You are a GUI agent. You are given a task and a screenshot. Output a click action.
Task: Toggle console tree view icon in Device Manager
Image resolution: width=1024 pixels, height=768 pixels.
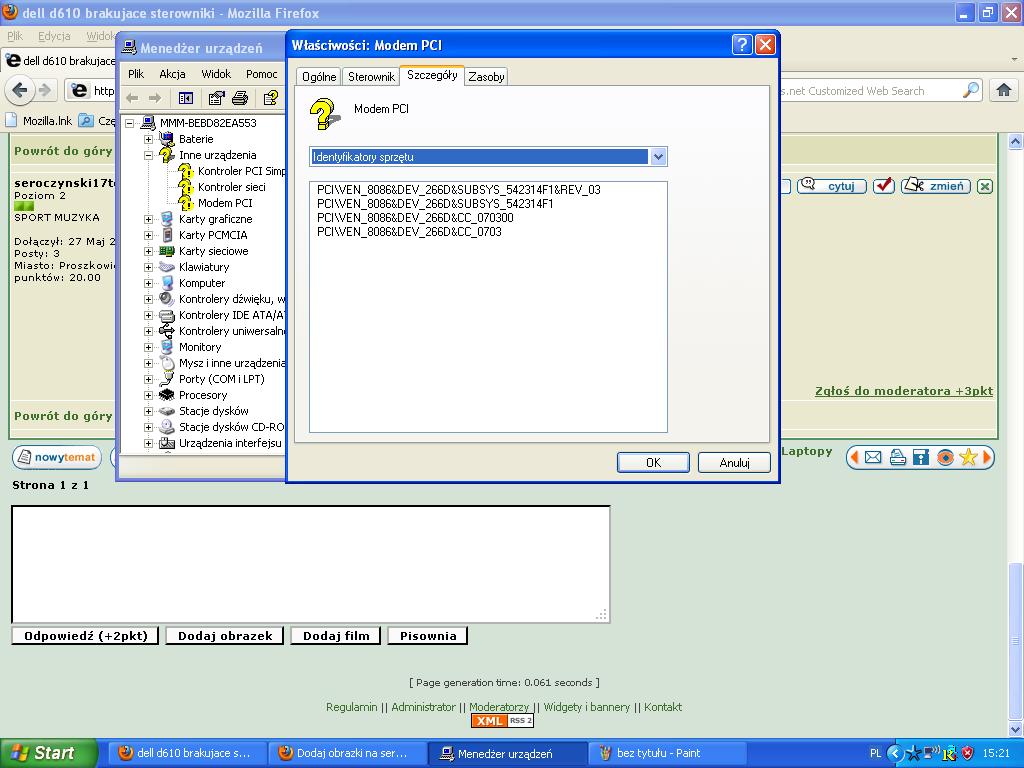185,98
